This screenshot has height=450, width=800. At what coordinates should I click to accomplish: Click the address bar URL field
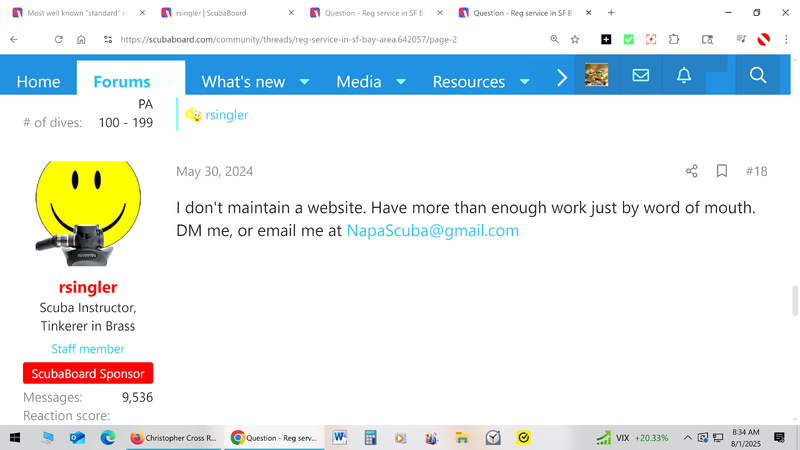click(300, 39)
